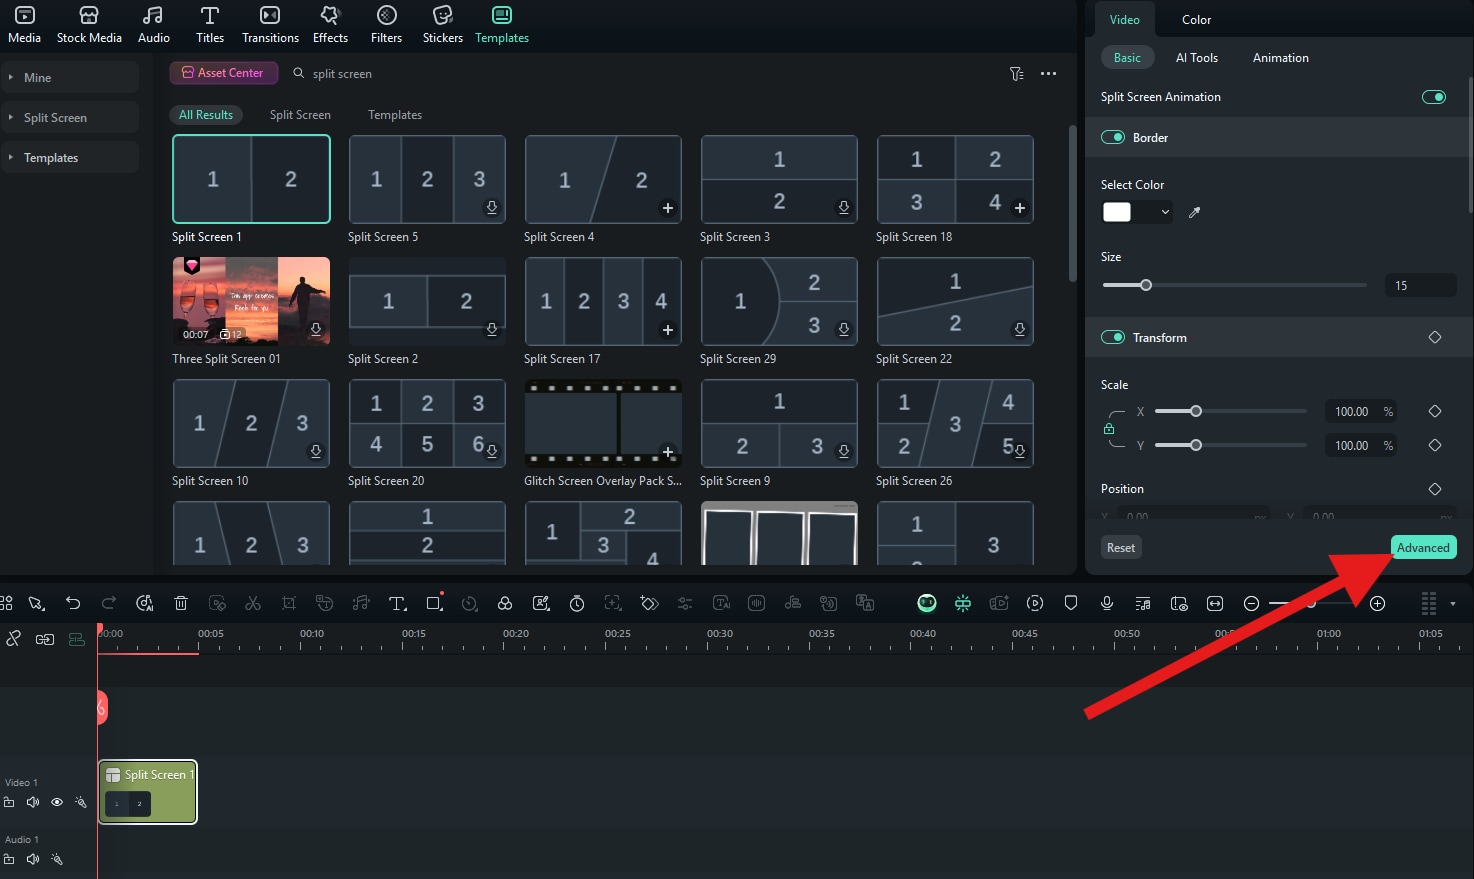Screen dimensions: 1474x879
Task: Download the Split Screen 3 template
Action: tap(844, 208)
